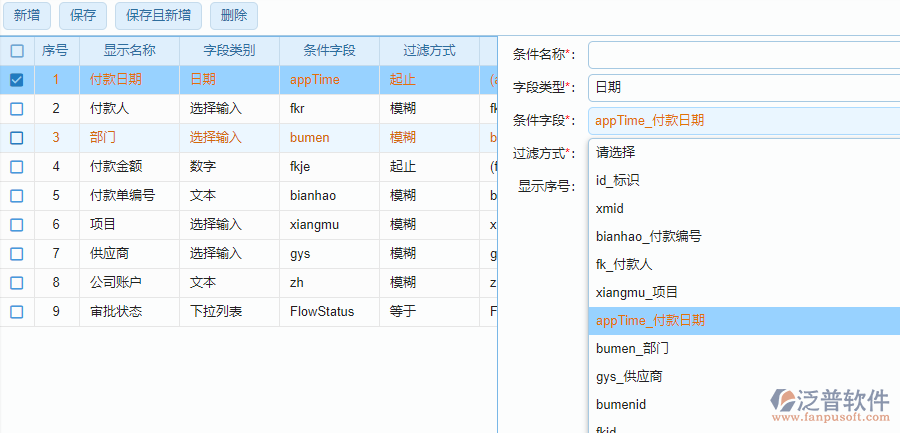This screenshot has width=900, height=433.
Task: Choose xiangmu_项目 option
Action: click(x=744, y=293)
